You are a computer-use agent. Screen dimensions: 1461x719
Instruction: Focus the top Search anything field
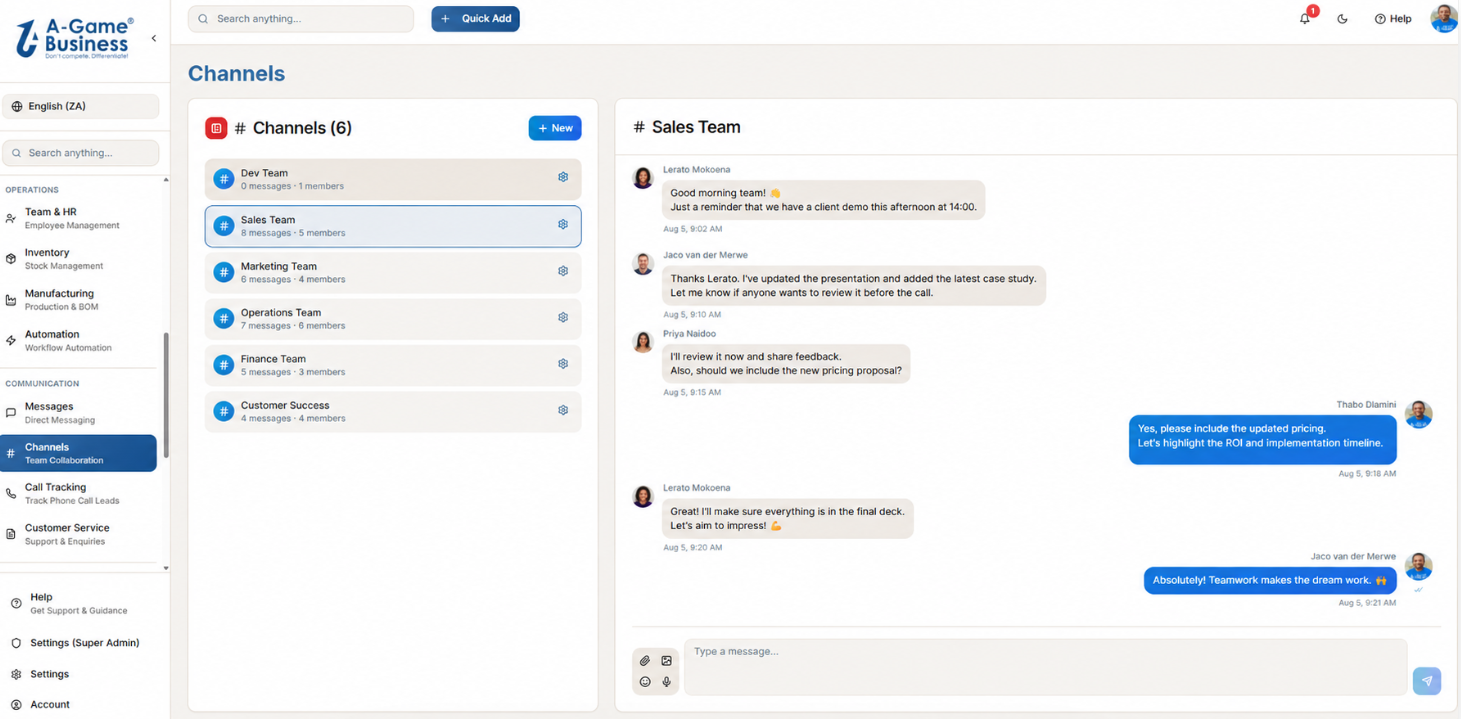point(301,19)
